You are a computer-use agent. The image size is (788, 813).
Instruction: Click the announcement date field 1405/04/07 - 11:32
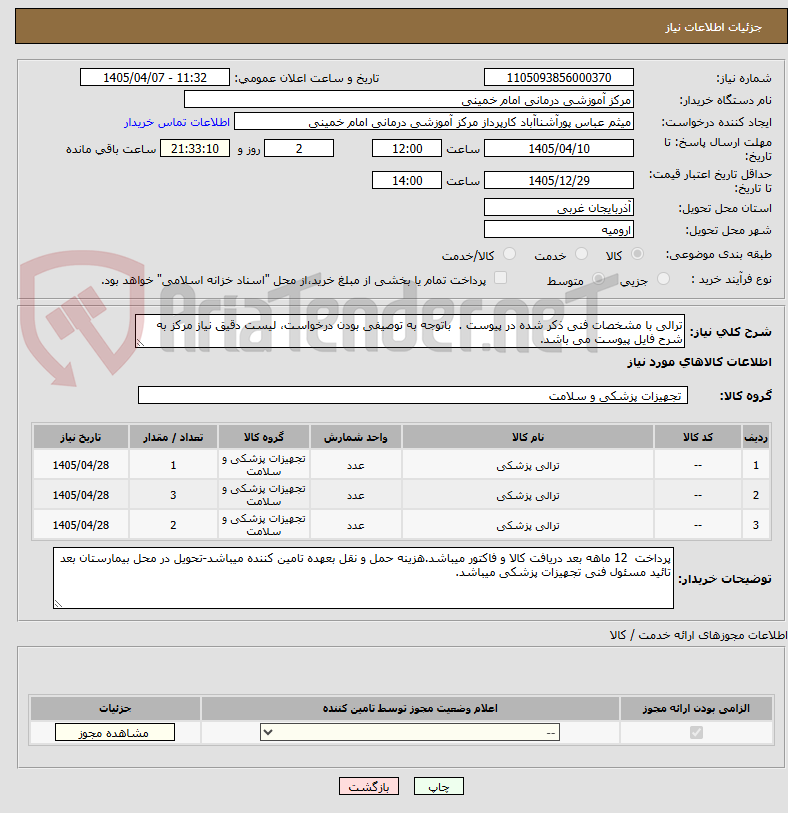pyautogui.click(x=155, y=77)
